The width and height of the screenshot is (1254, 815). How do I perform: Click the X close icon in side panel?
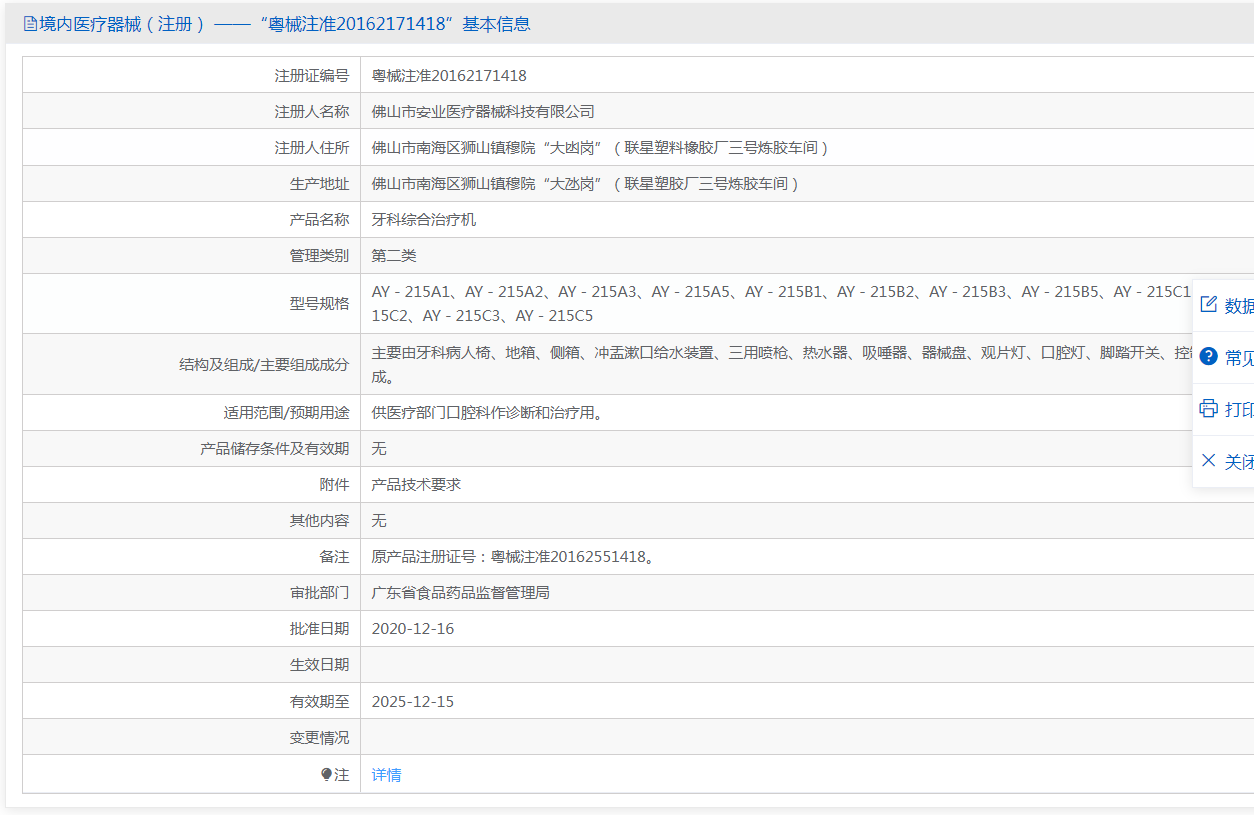tap(1208, 461)
